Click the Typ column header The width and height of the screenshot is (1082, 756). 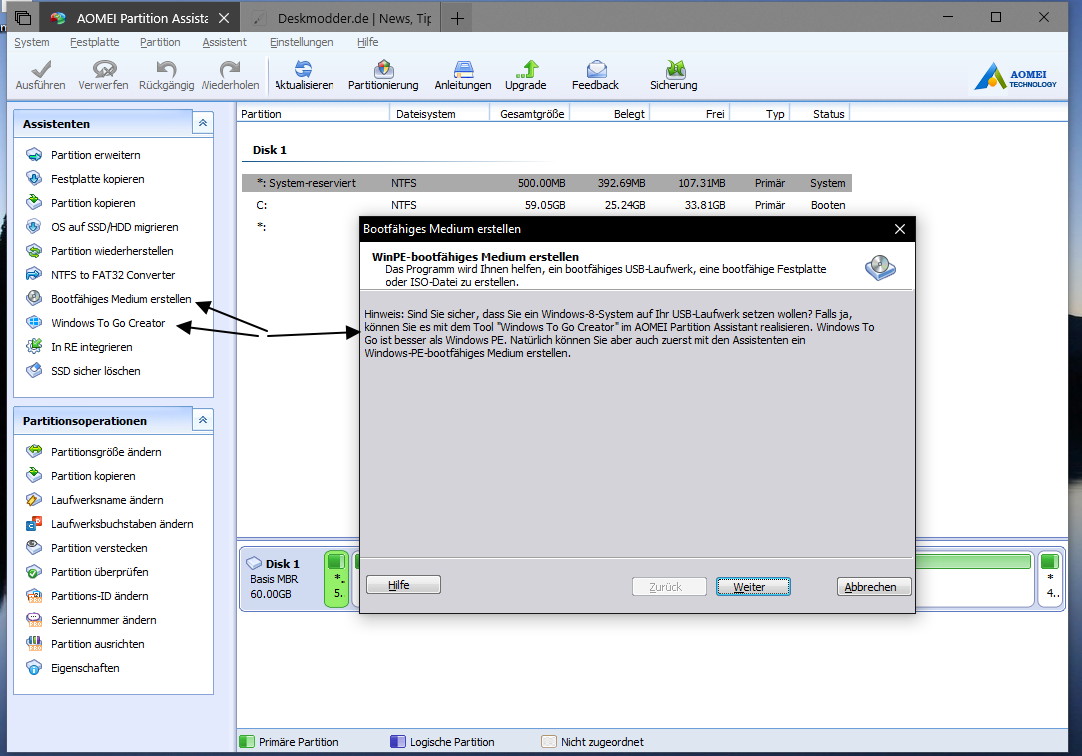click(x=760, y=114)
